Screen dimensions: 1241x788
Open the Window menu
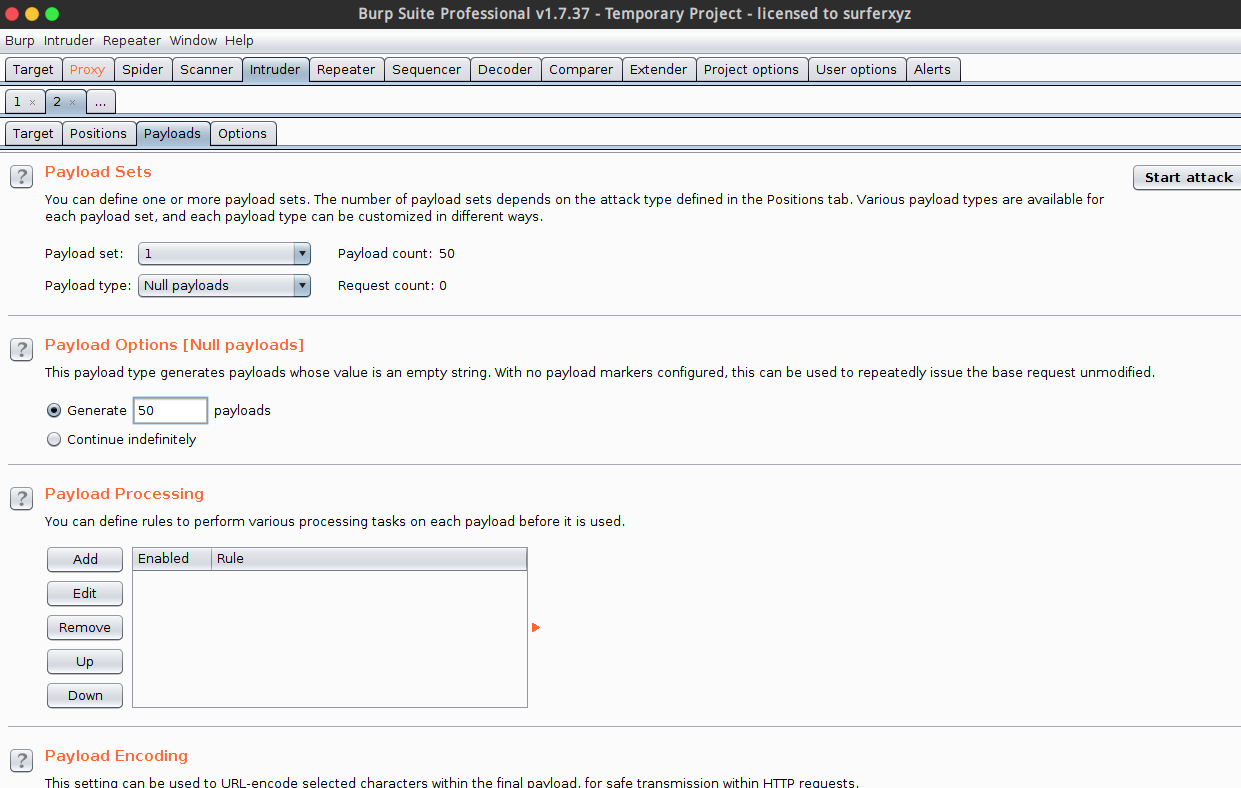tap(193, 41)
